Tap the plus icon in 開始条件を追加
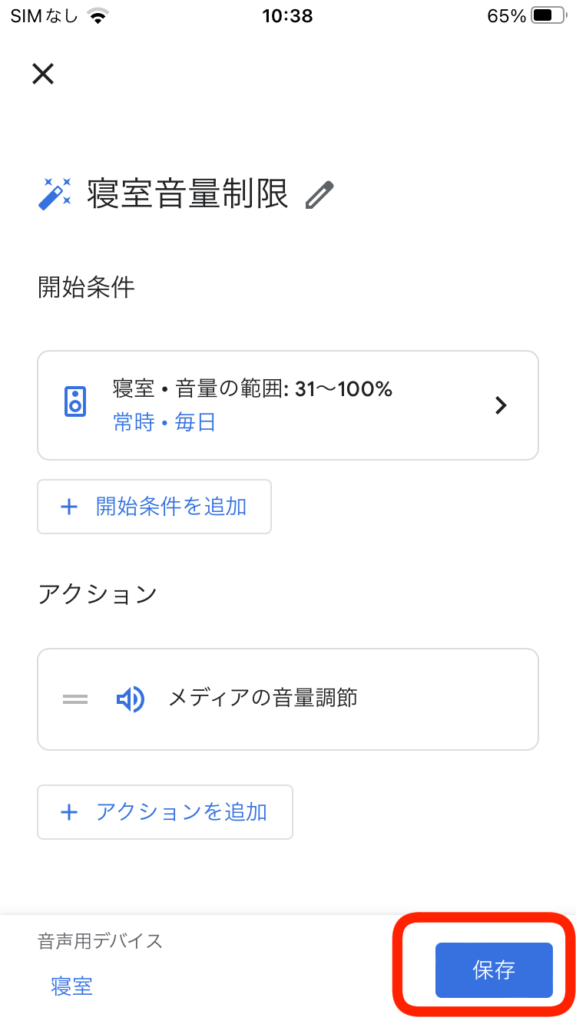The height and width of the screenshot is (1024, 576). point(69,507)
